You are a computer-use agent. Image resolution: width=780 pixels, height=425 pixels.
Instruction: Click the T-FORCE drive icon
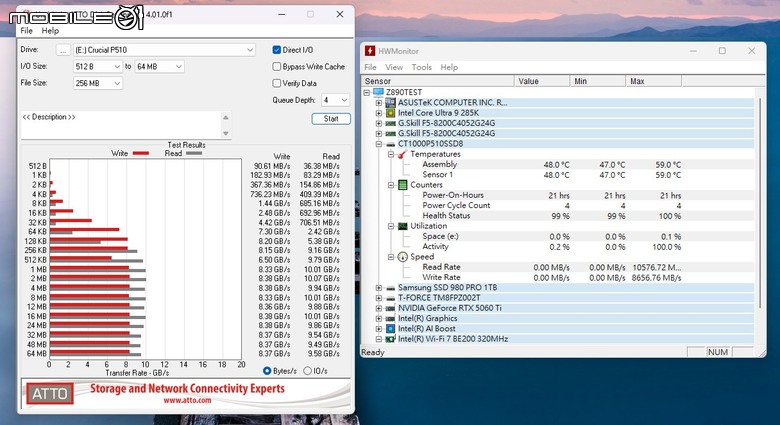coord(390,298)
